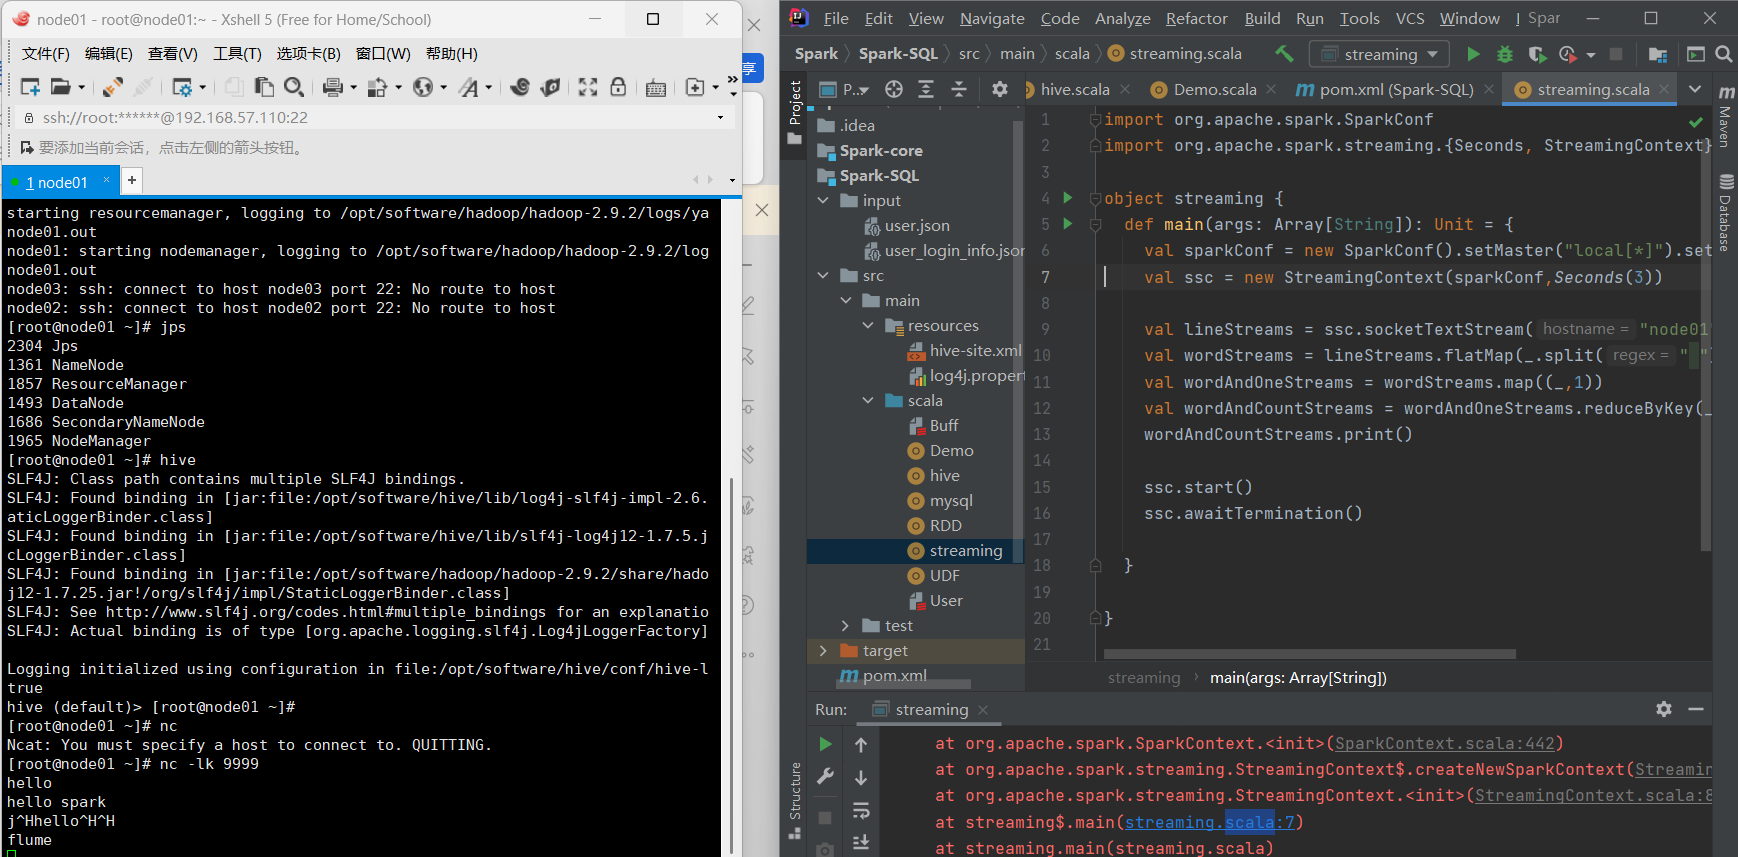Expand the test folder in Project tree

coord(845,626)
